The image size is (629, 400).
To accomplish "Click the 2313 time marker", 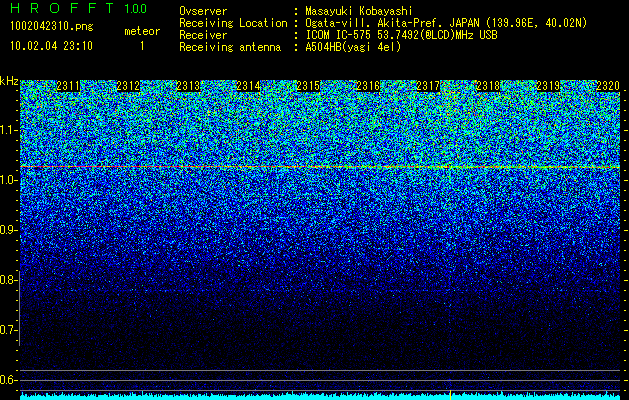I will [x=188, y=86].
